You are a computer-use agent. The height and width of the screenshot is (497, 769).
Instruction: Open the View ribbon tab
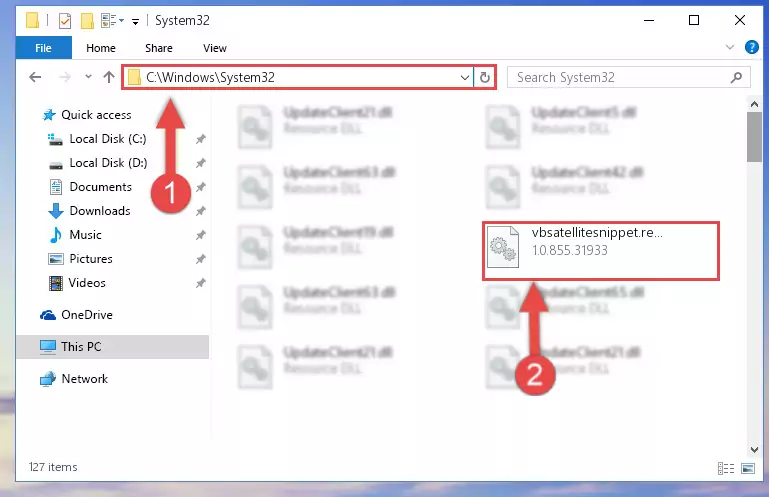pyautogui.click(x=215, y=48)
